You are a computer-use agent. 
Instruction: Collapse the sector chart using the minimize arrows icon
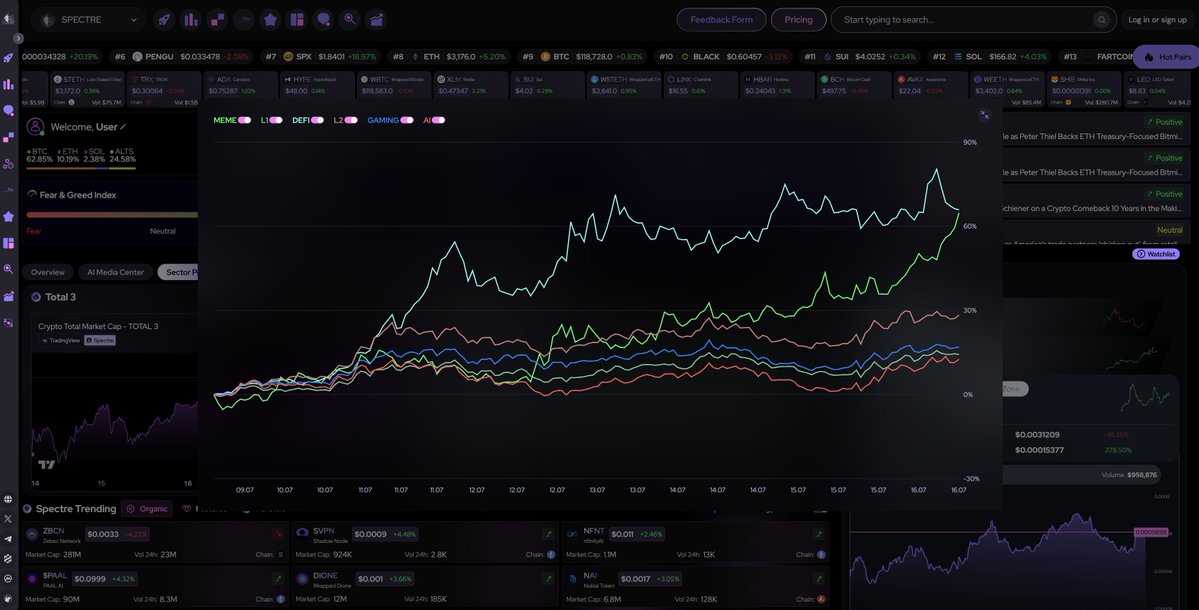[x=985, y=115]
